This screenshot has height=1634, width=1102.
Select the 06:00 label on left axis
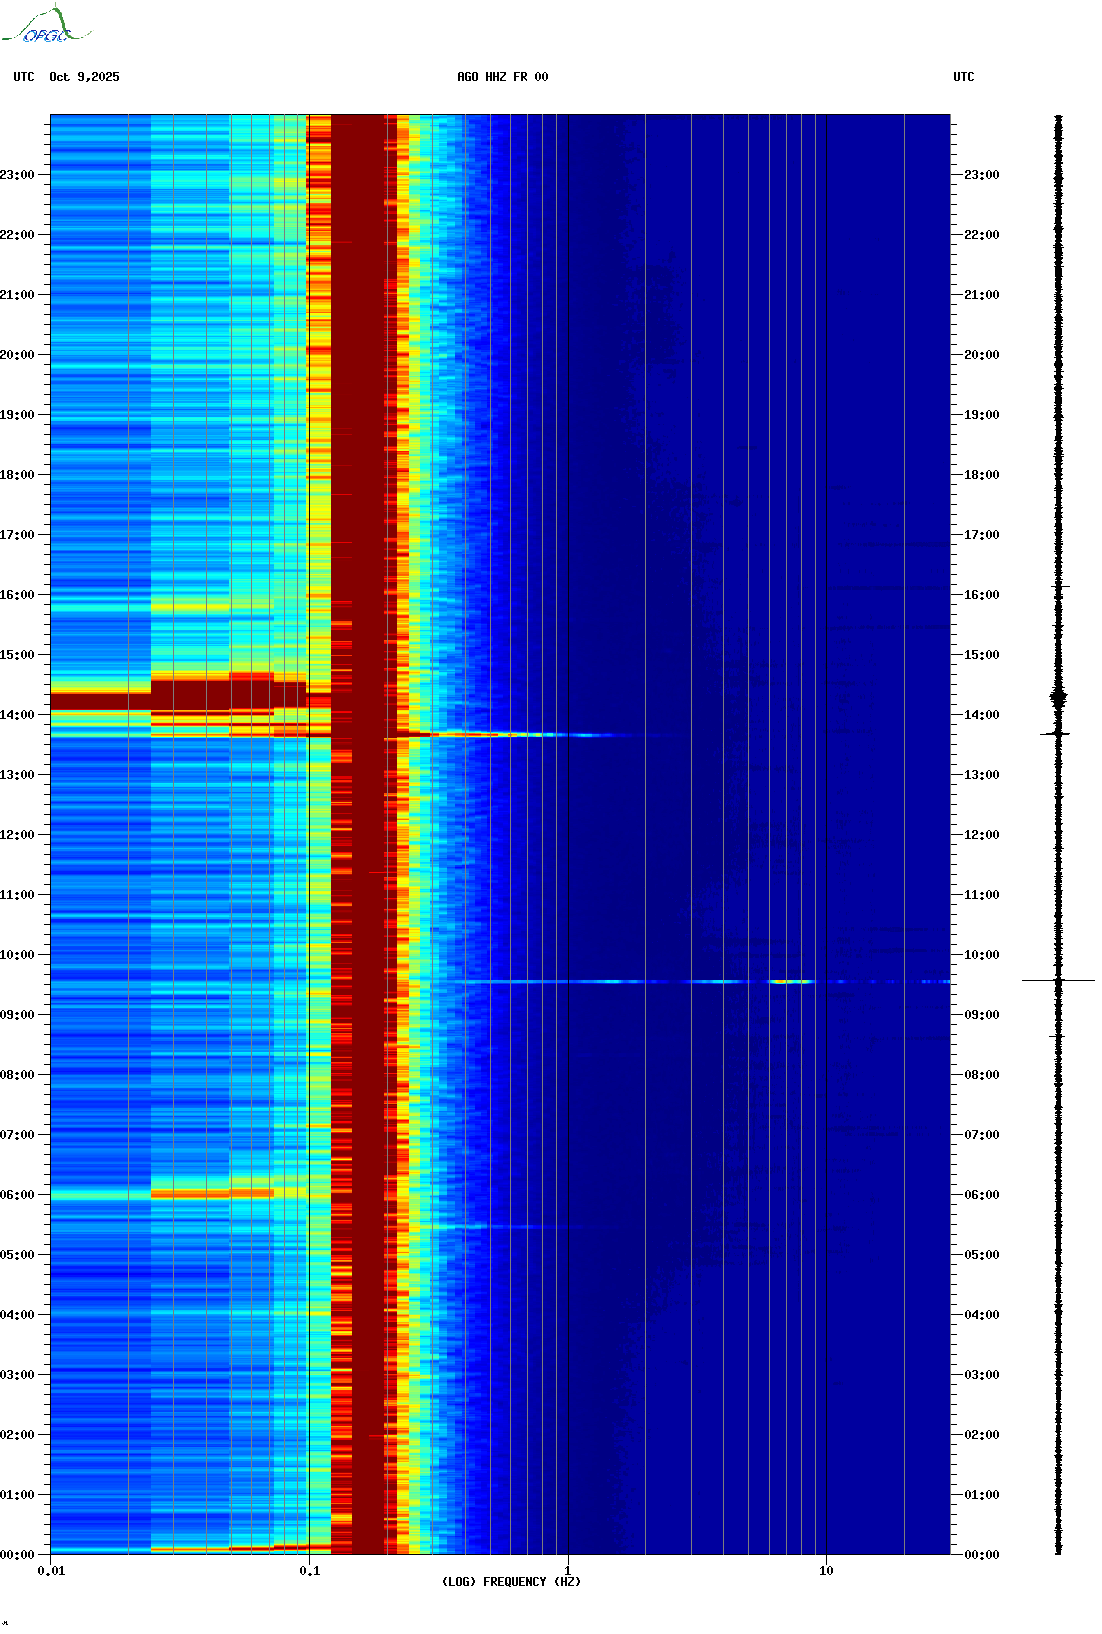pyautogui.click(x=17, y=1195)
